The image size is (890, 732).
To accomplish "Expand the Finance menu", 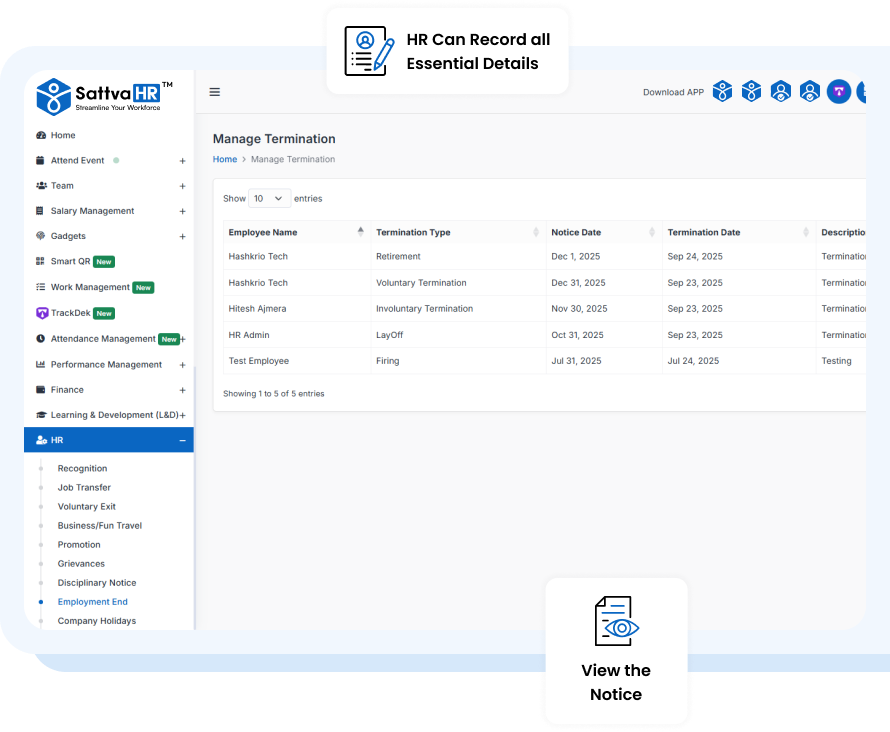I will [182, 389].
